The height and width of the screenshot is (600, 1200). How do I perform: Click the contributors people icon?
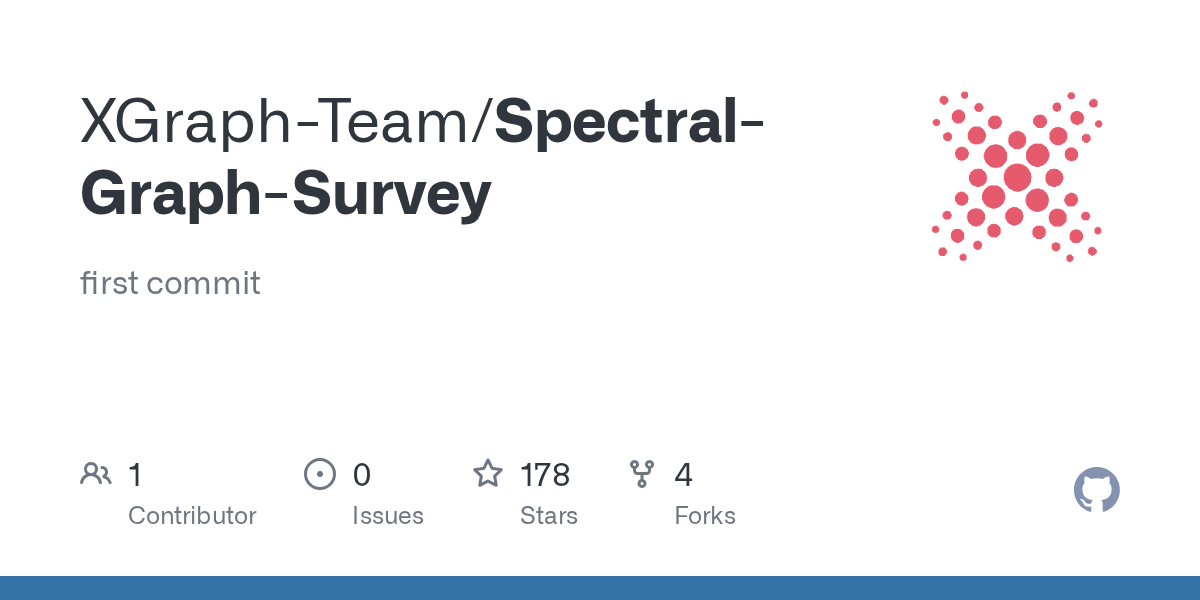96,474
